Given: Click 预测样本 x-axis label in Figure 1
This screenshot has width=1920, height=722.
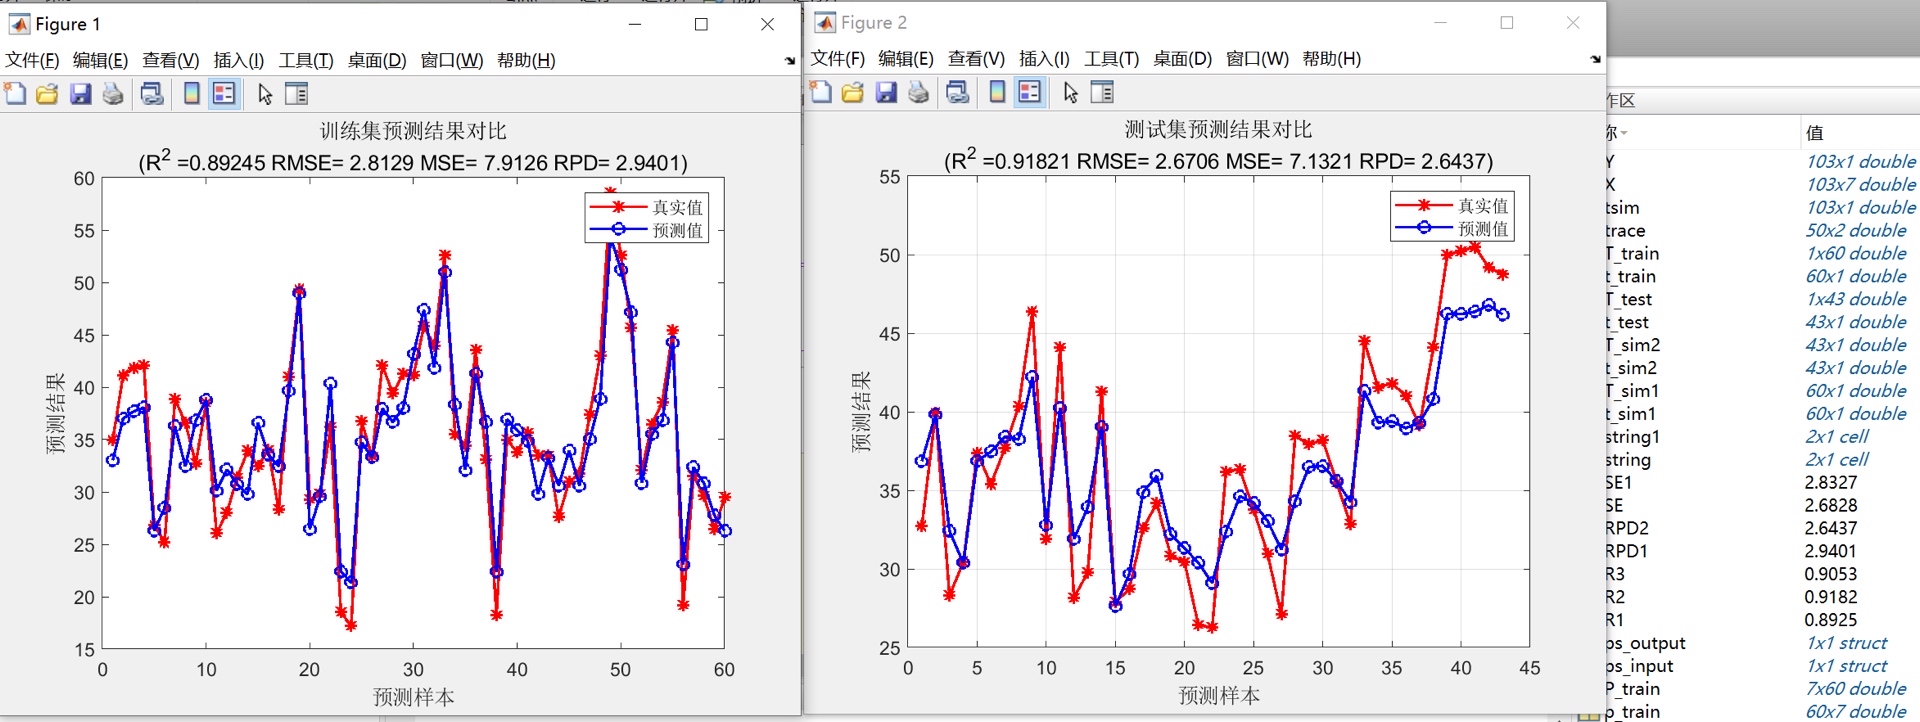Looking at the screenshot, I should pyautogui.click(x=413, y=697).
